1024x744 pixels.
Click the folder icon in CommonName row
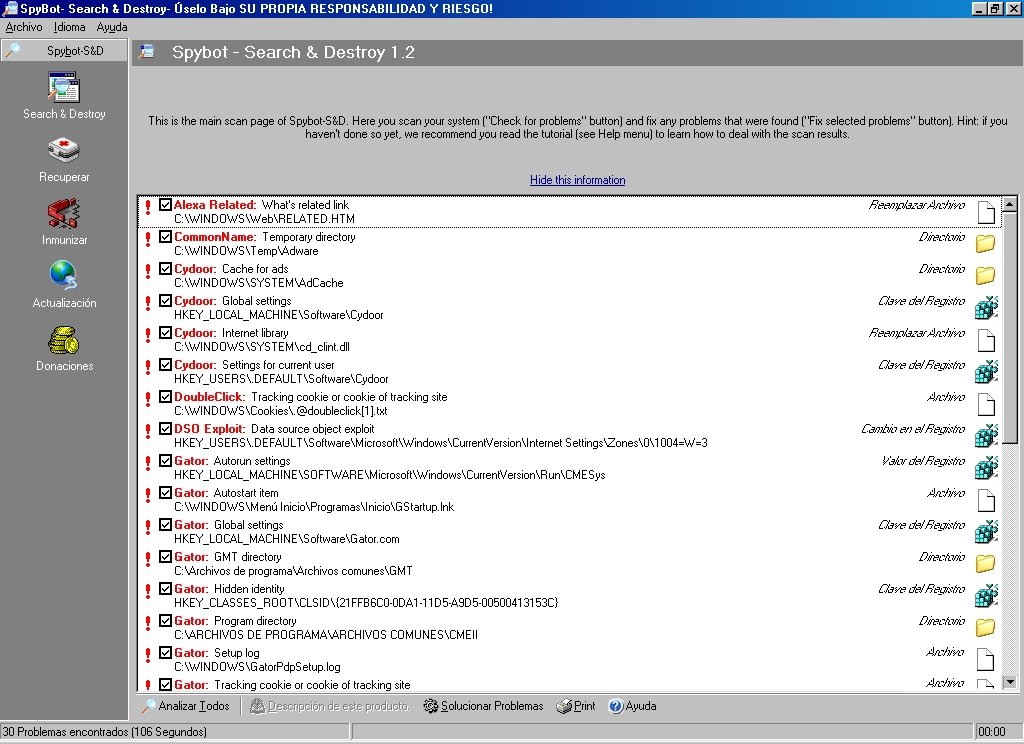pos(986,244)
